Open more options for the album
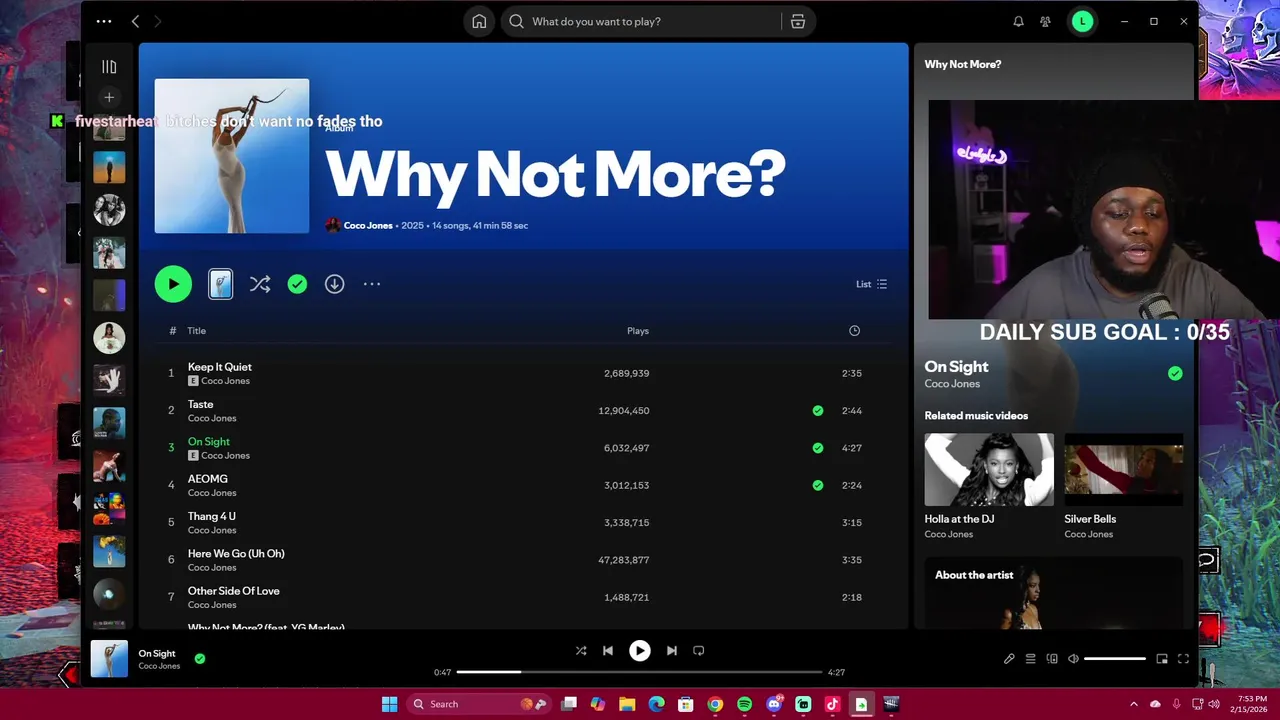 coord(372,284)
